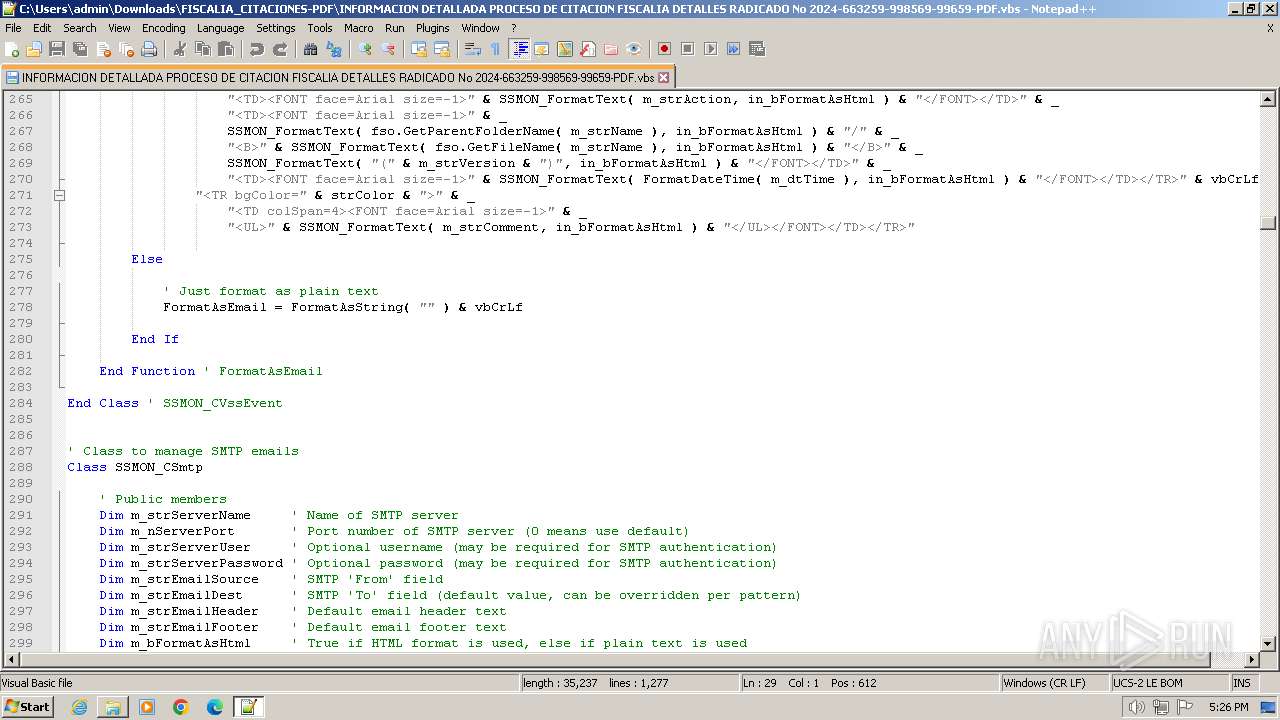Click the Close All toolbar icon

point(126,49)
